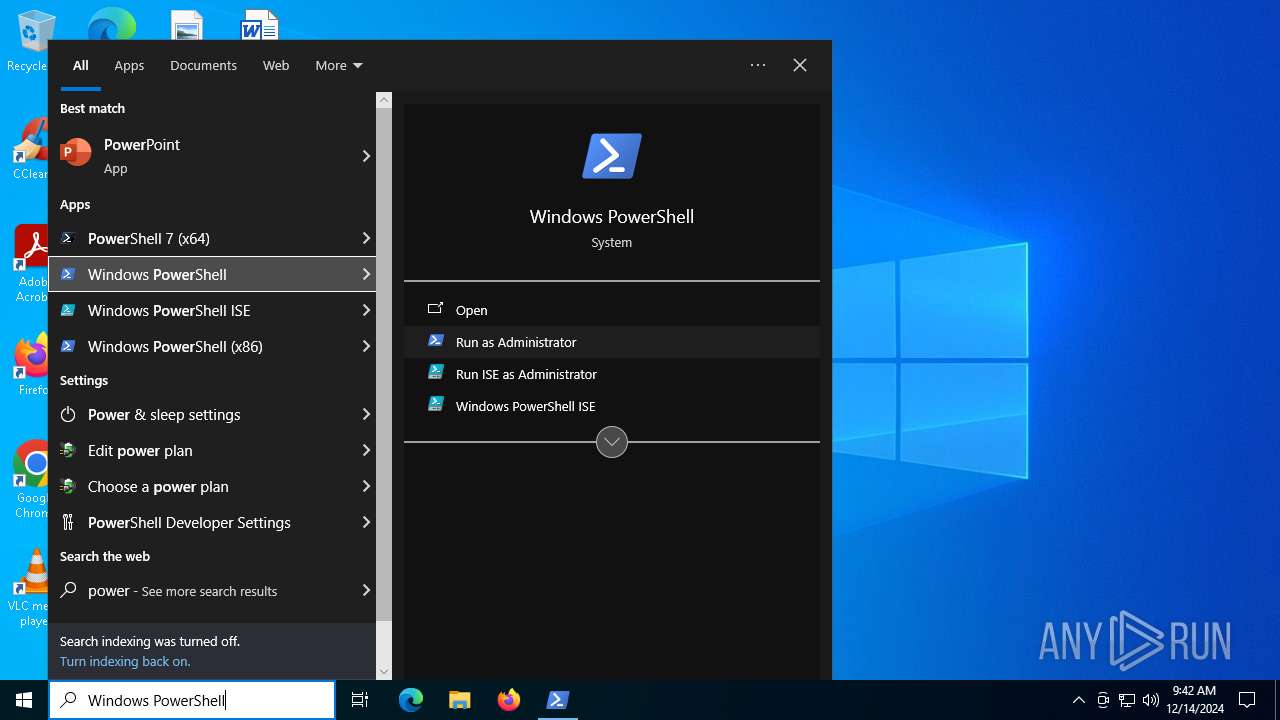Expand Windows PowerShell (x86) arrow
1280x720 pixels.
[x=366, y=346]
